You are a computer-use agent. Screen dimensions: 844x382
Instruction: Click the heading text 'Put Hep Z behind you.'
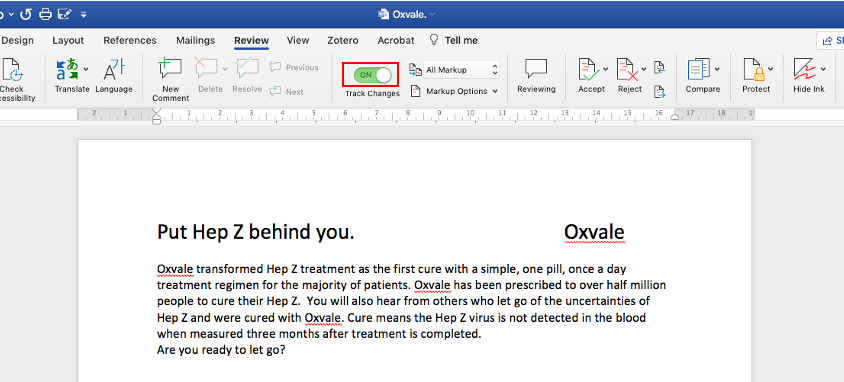[256, 232]
